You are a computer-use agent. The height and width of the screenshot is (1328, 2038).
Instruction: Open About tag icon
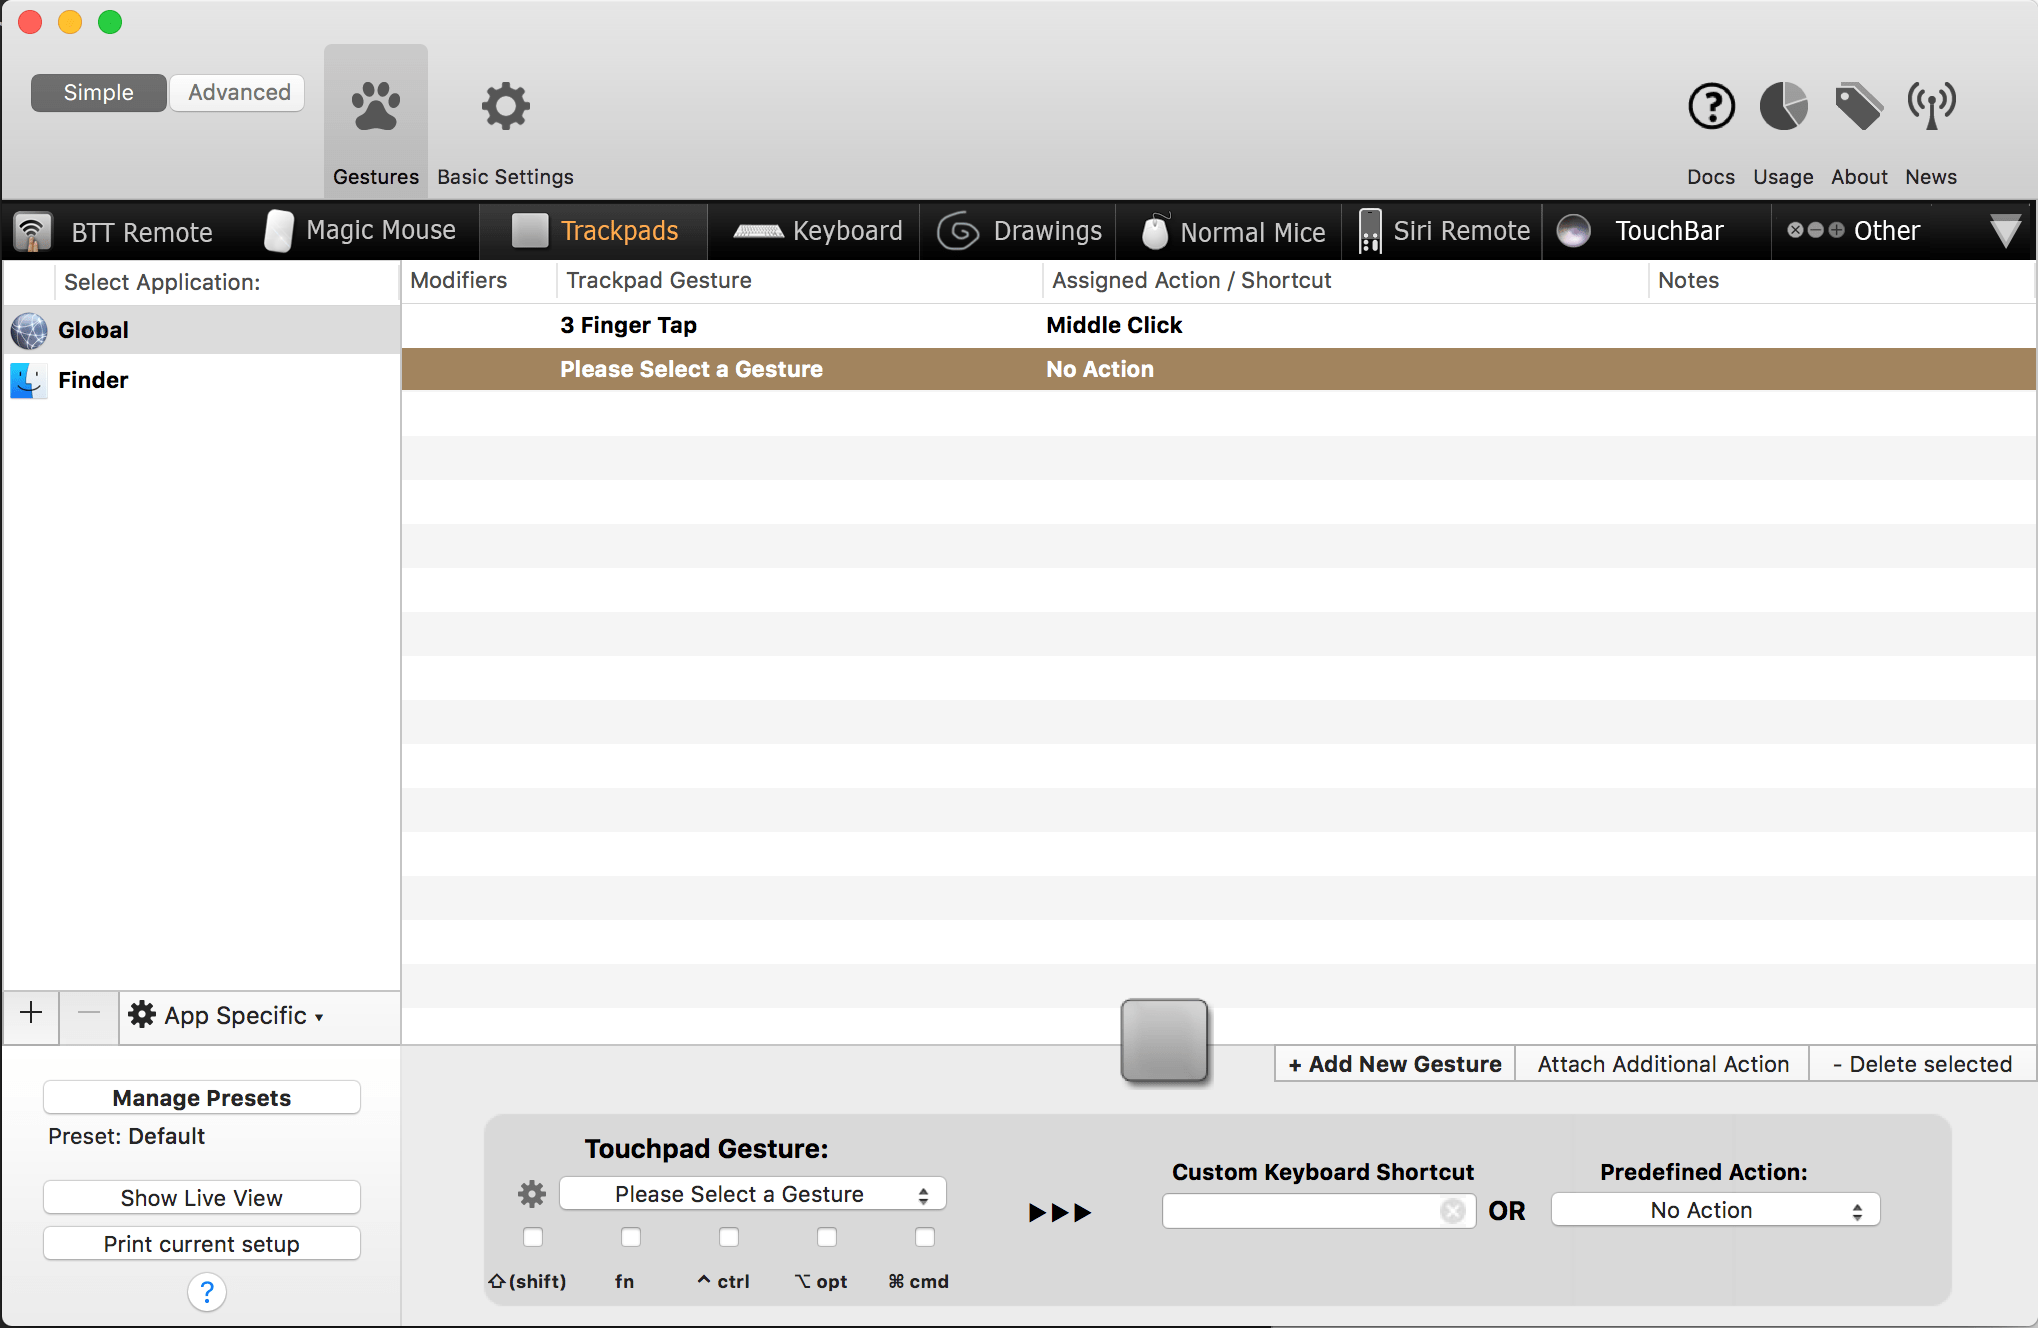[1858, 107]
